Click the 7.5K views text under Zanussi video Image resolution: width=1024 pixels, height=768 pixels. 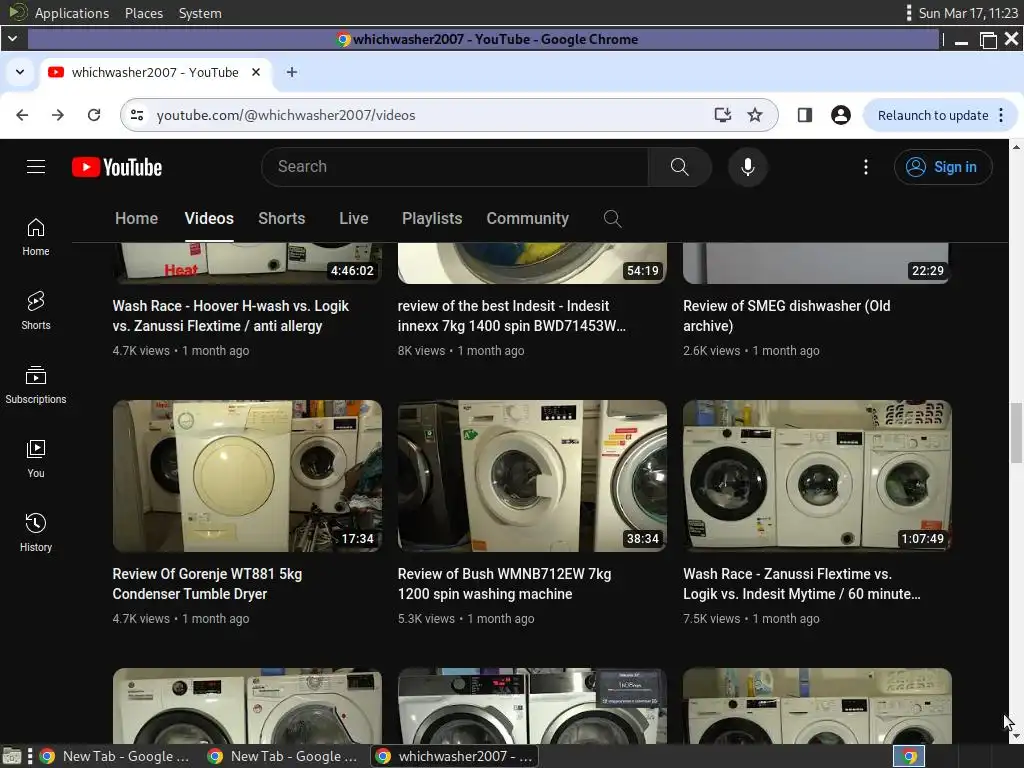point(711,618)
